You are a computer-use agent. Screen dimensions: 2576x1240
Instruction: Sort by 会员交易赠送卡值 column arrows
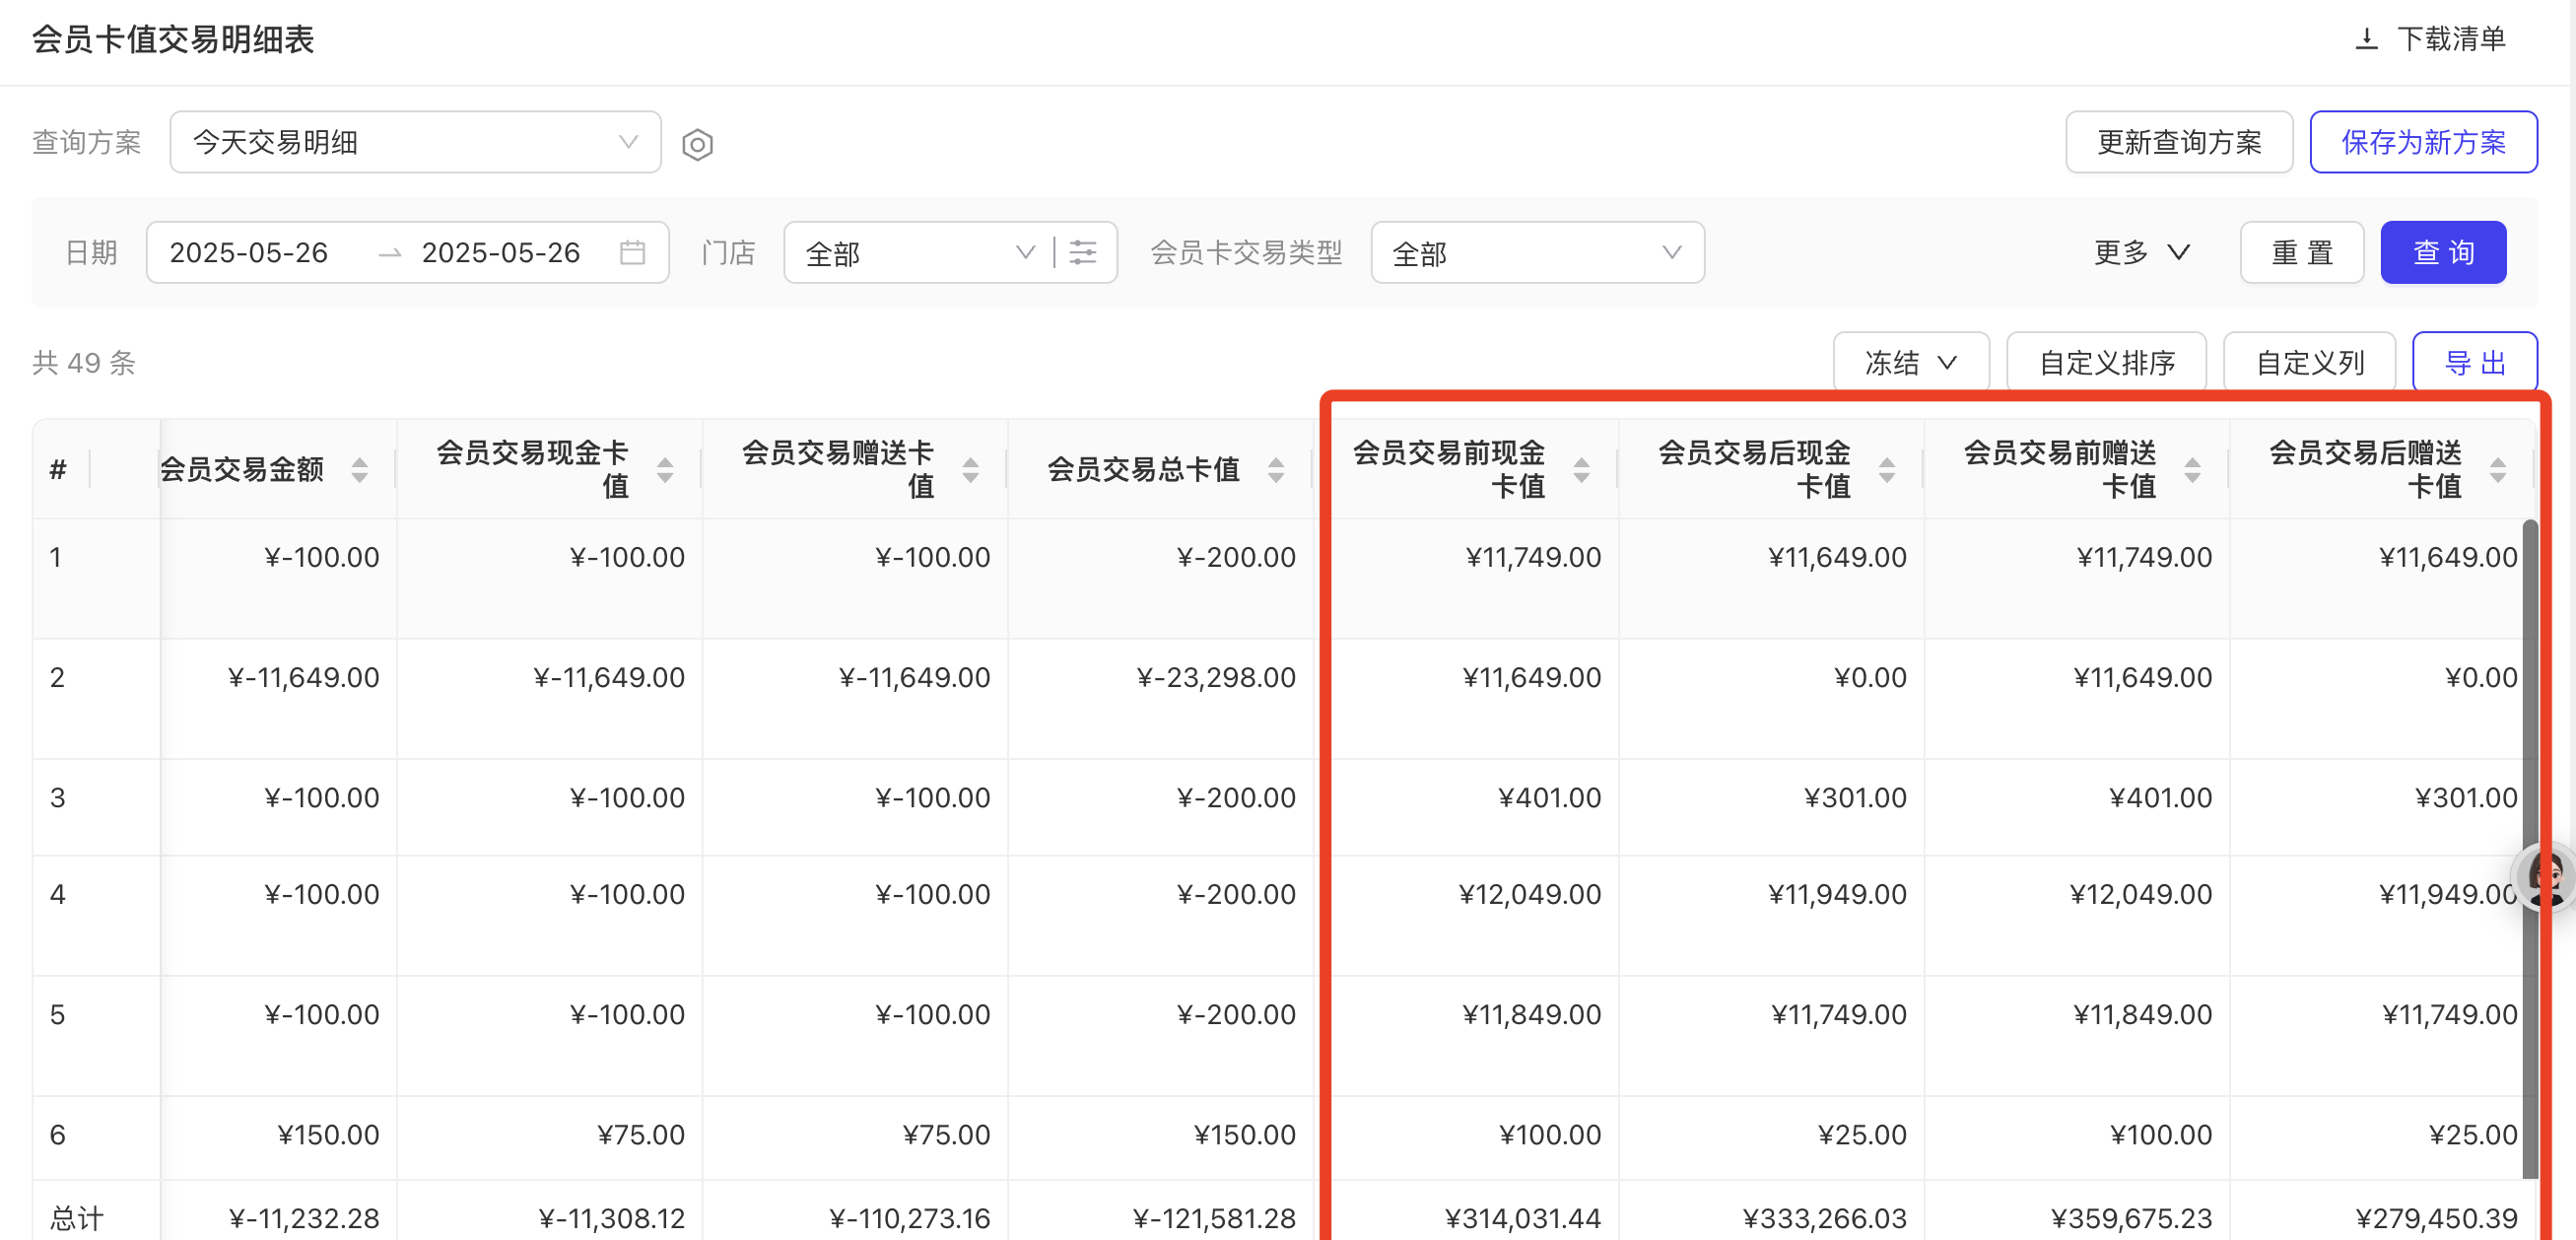click(970, 469)
